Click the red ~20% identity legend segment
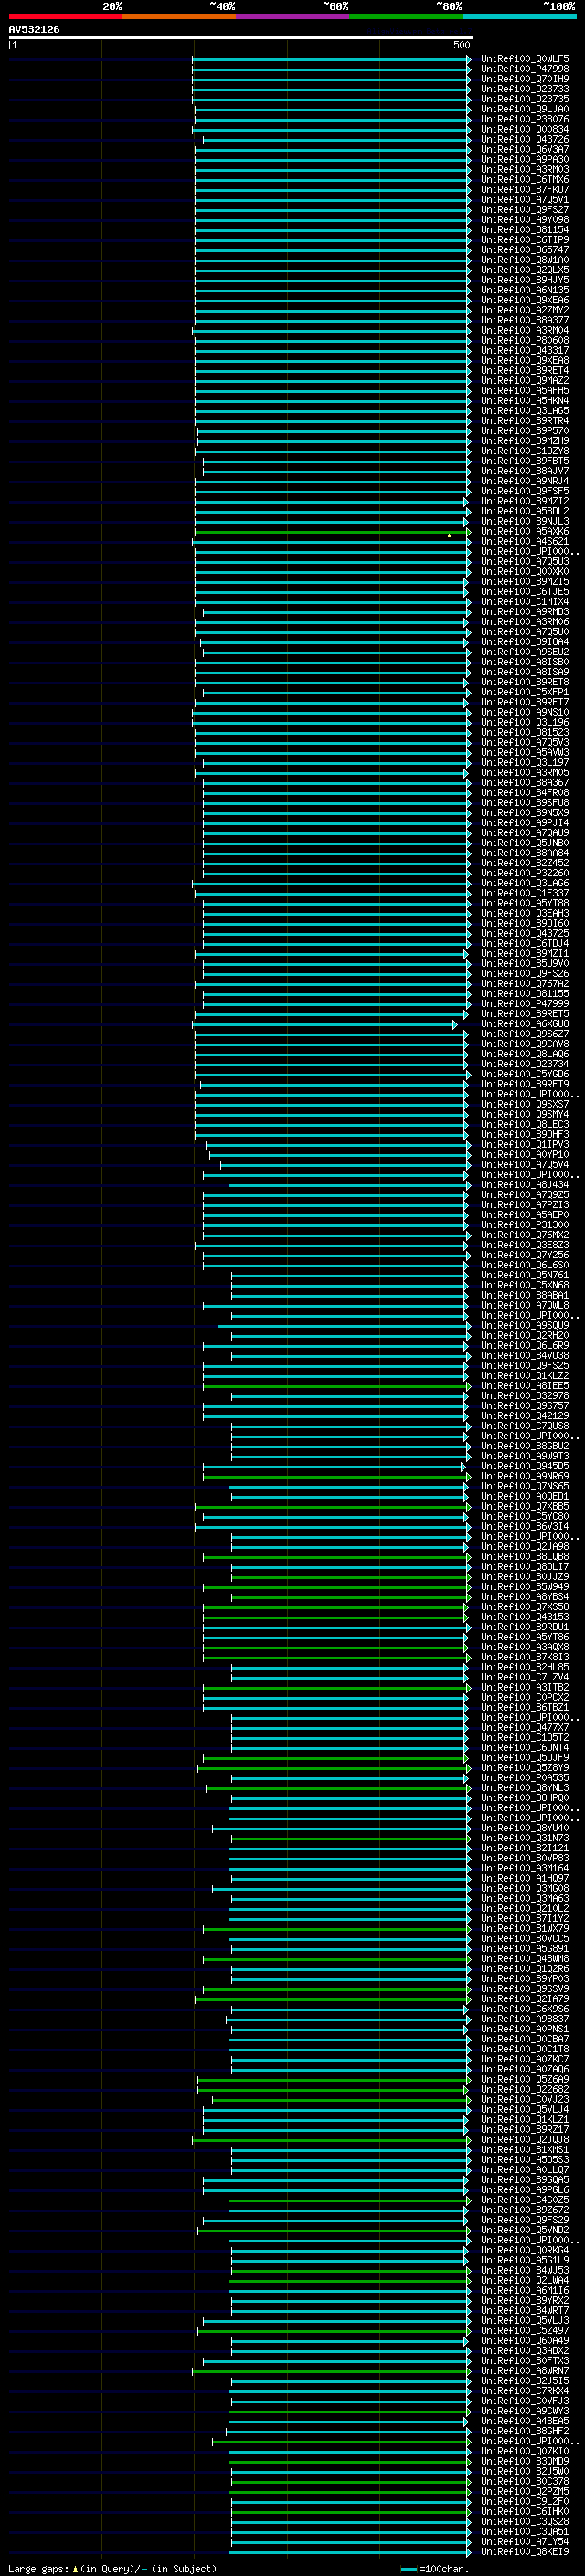The width and height of the screenshot is (585, 2576). (65, 16)
